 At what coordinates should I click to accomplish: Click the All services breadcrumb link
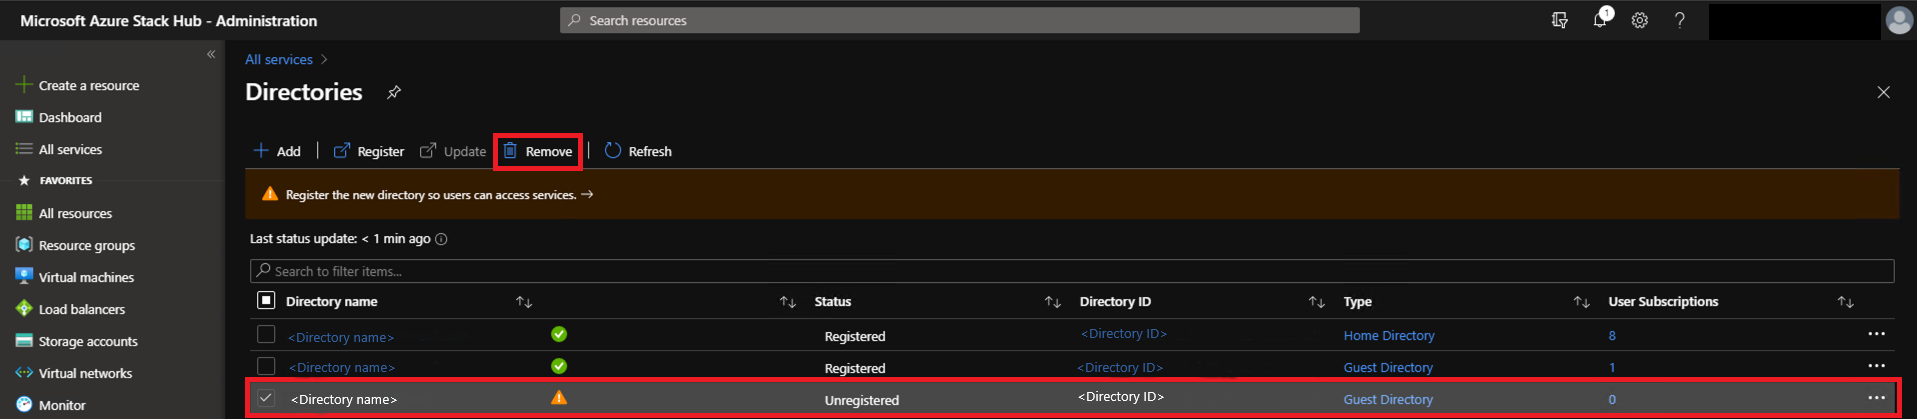point(279,59)
